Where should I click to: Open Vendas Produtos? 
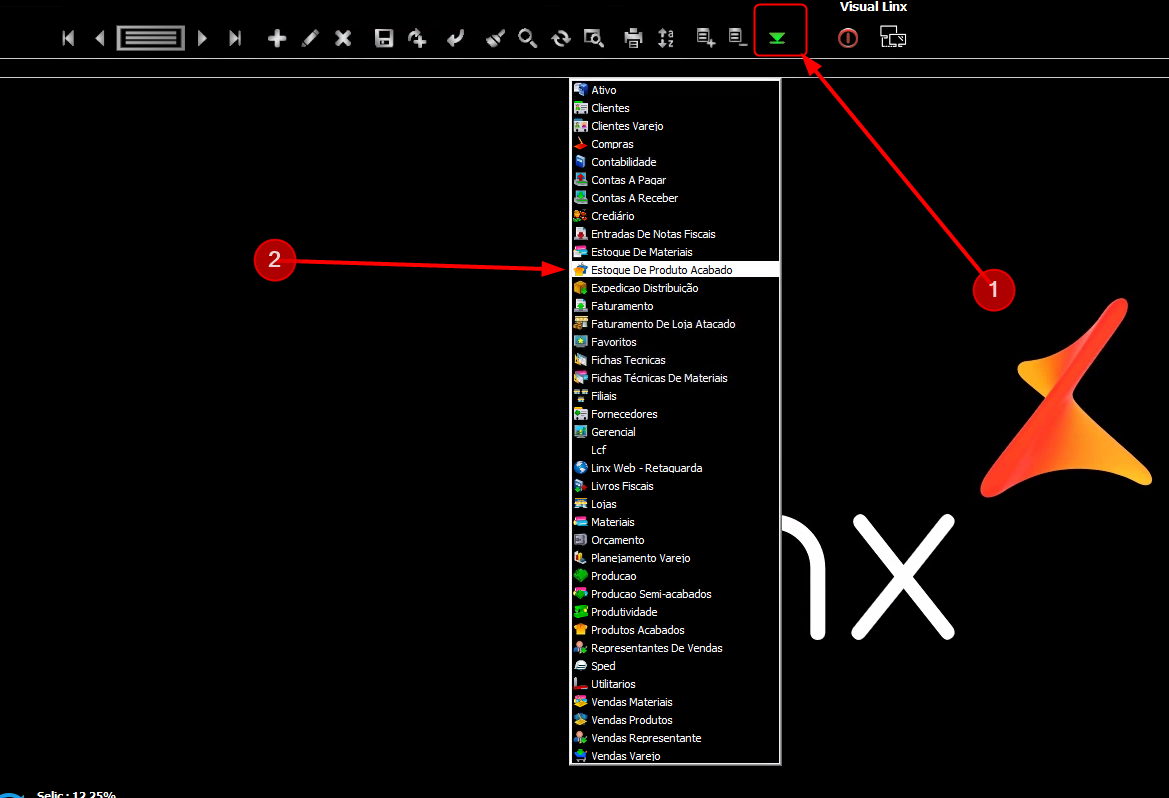pos(675,720)
